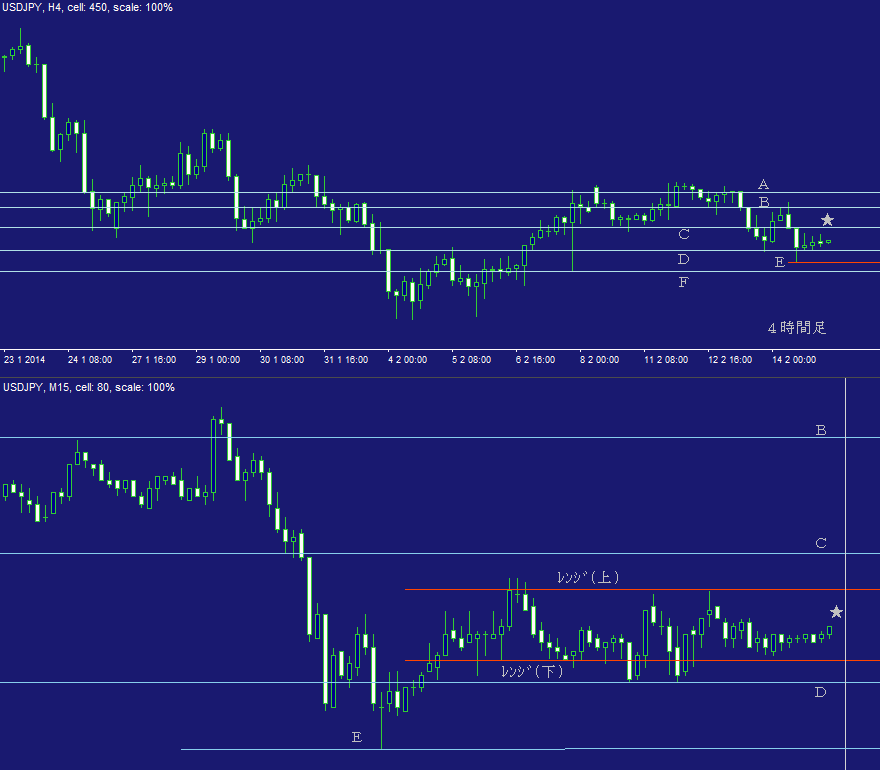This screenshot has height=770, width=880.
Task: Select the 'レンジ(下)' range label
Action: tap(532, 671)
